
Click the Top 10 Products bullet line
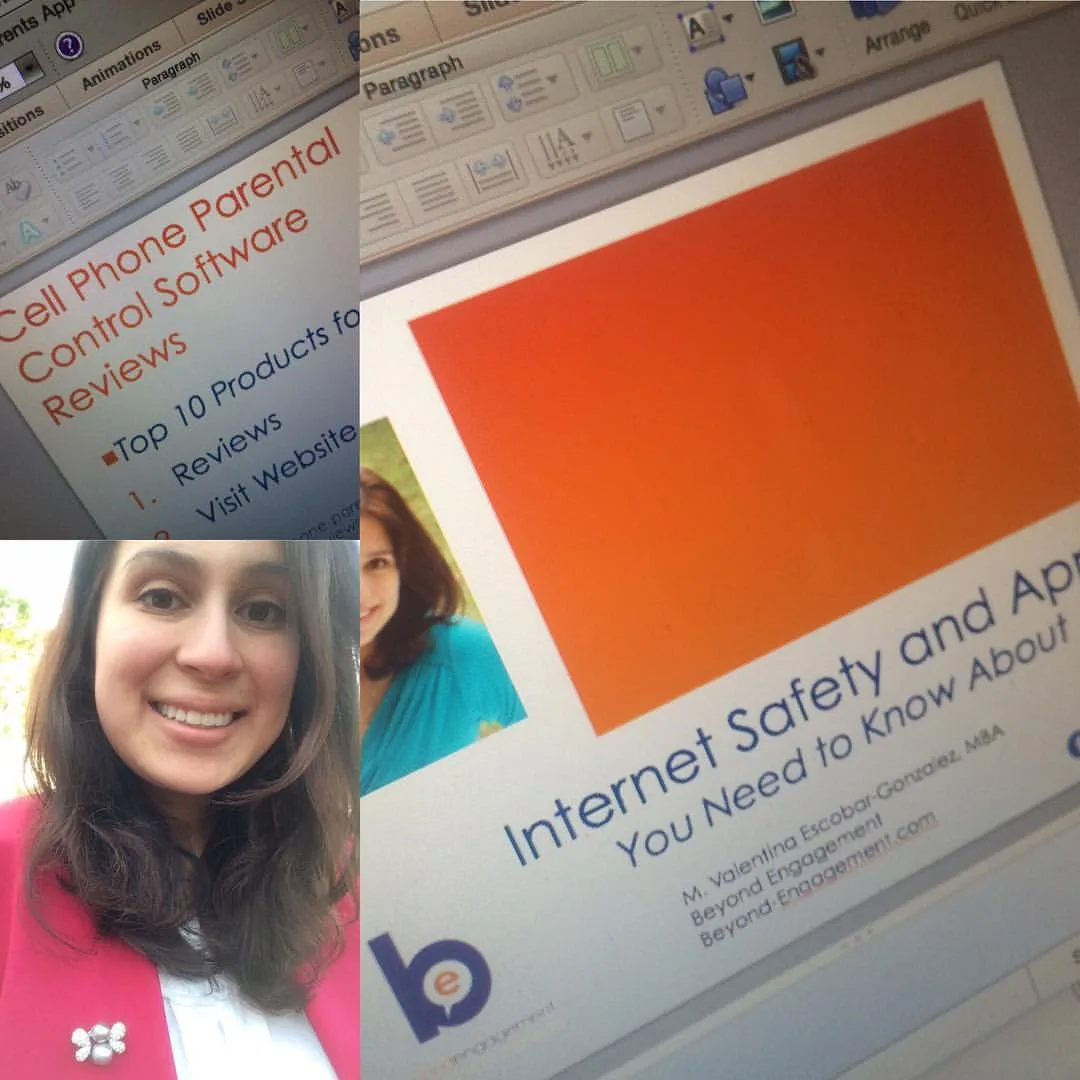coord(231,389)
